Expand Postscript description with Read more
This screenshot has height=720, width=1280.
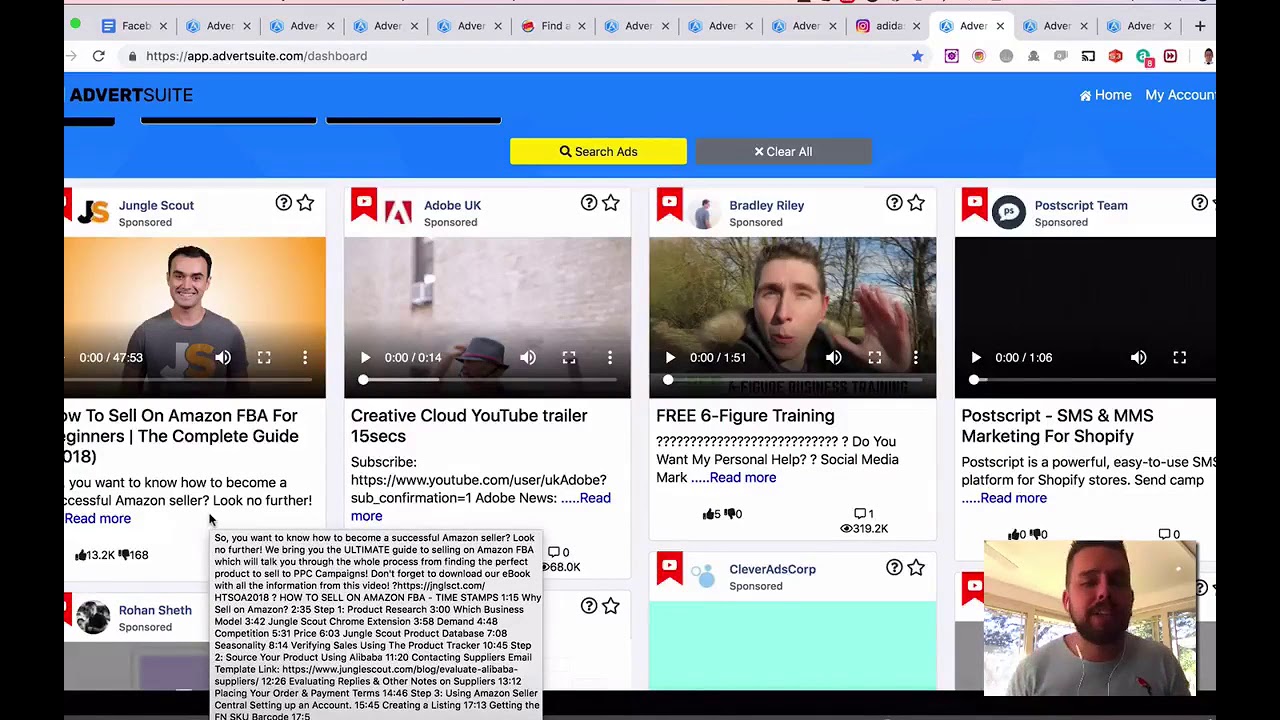pyautogui.click(x=1013, y=498)
